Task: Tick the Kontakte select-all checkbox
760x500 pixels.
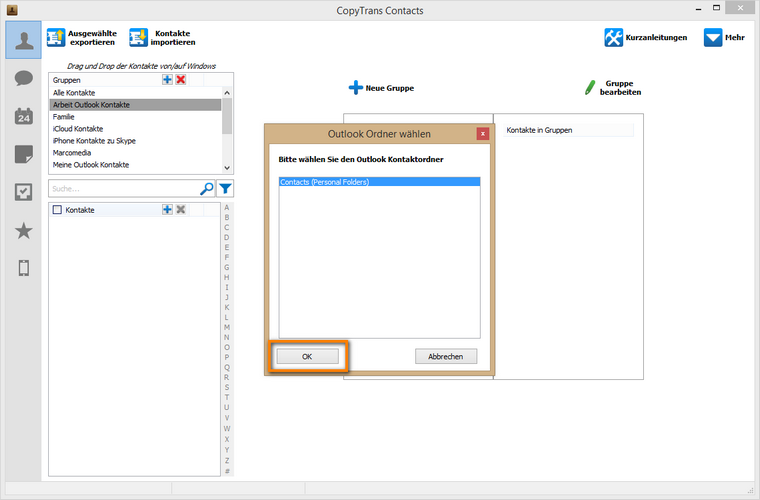Action: [57, 210]
